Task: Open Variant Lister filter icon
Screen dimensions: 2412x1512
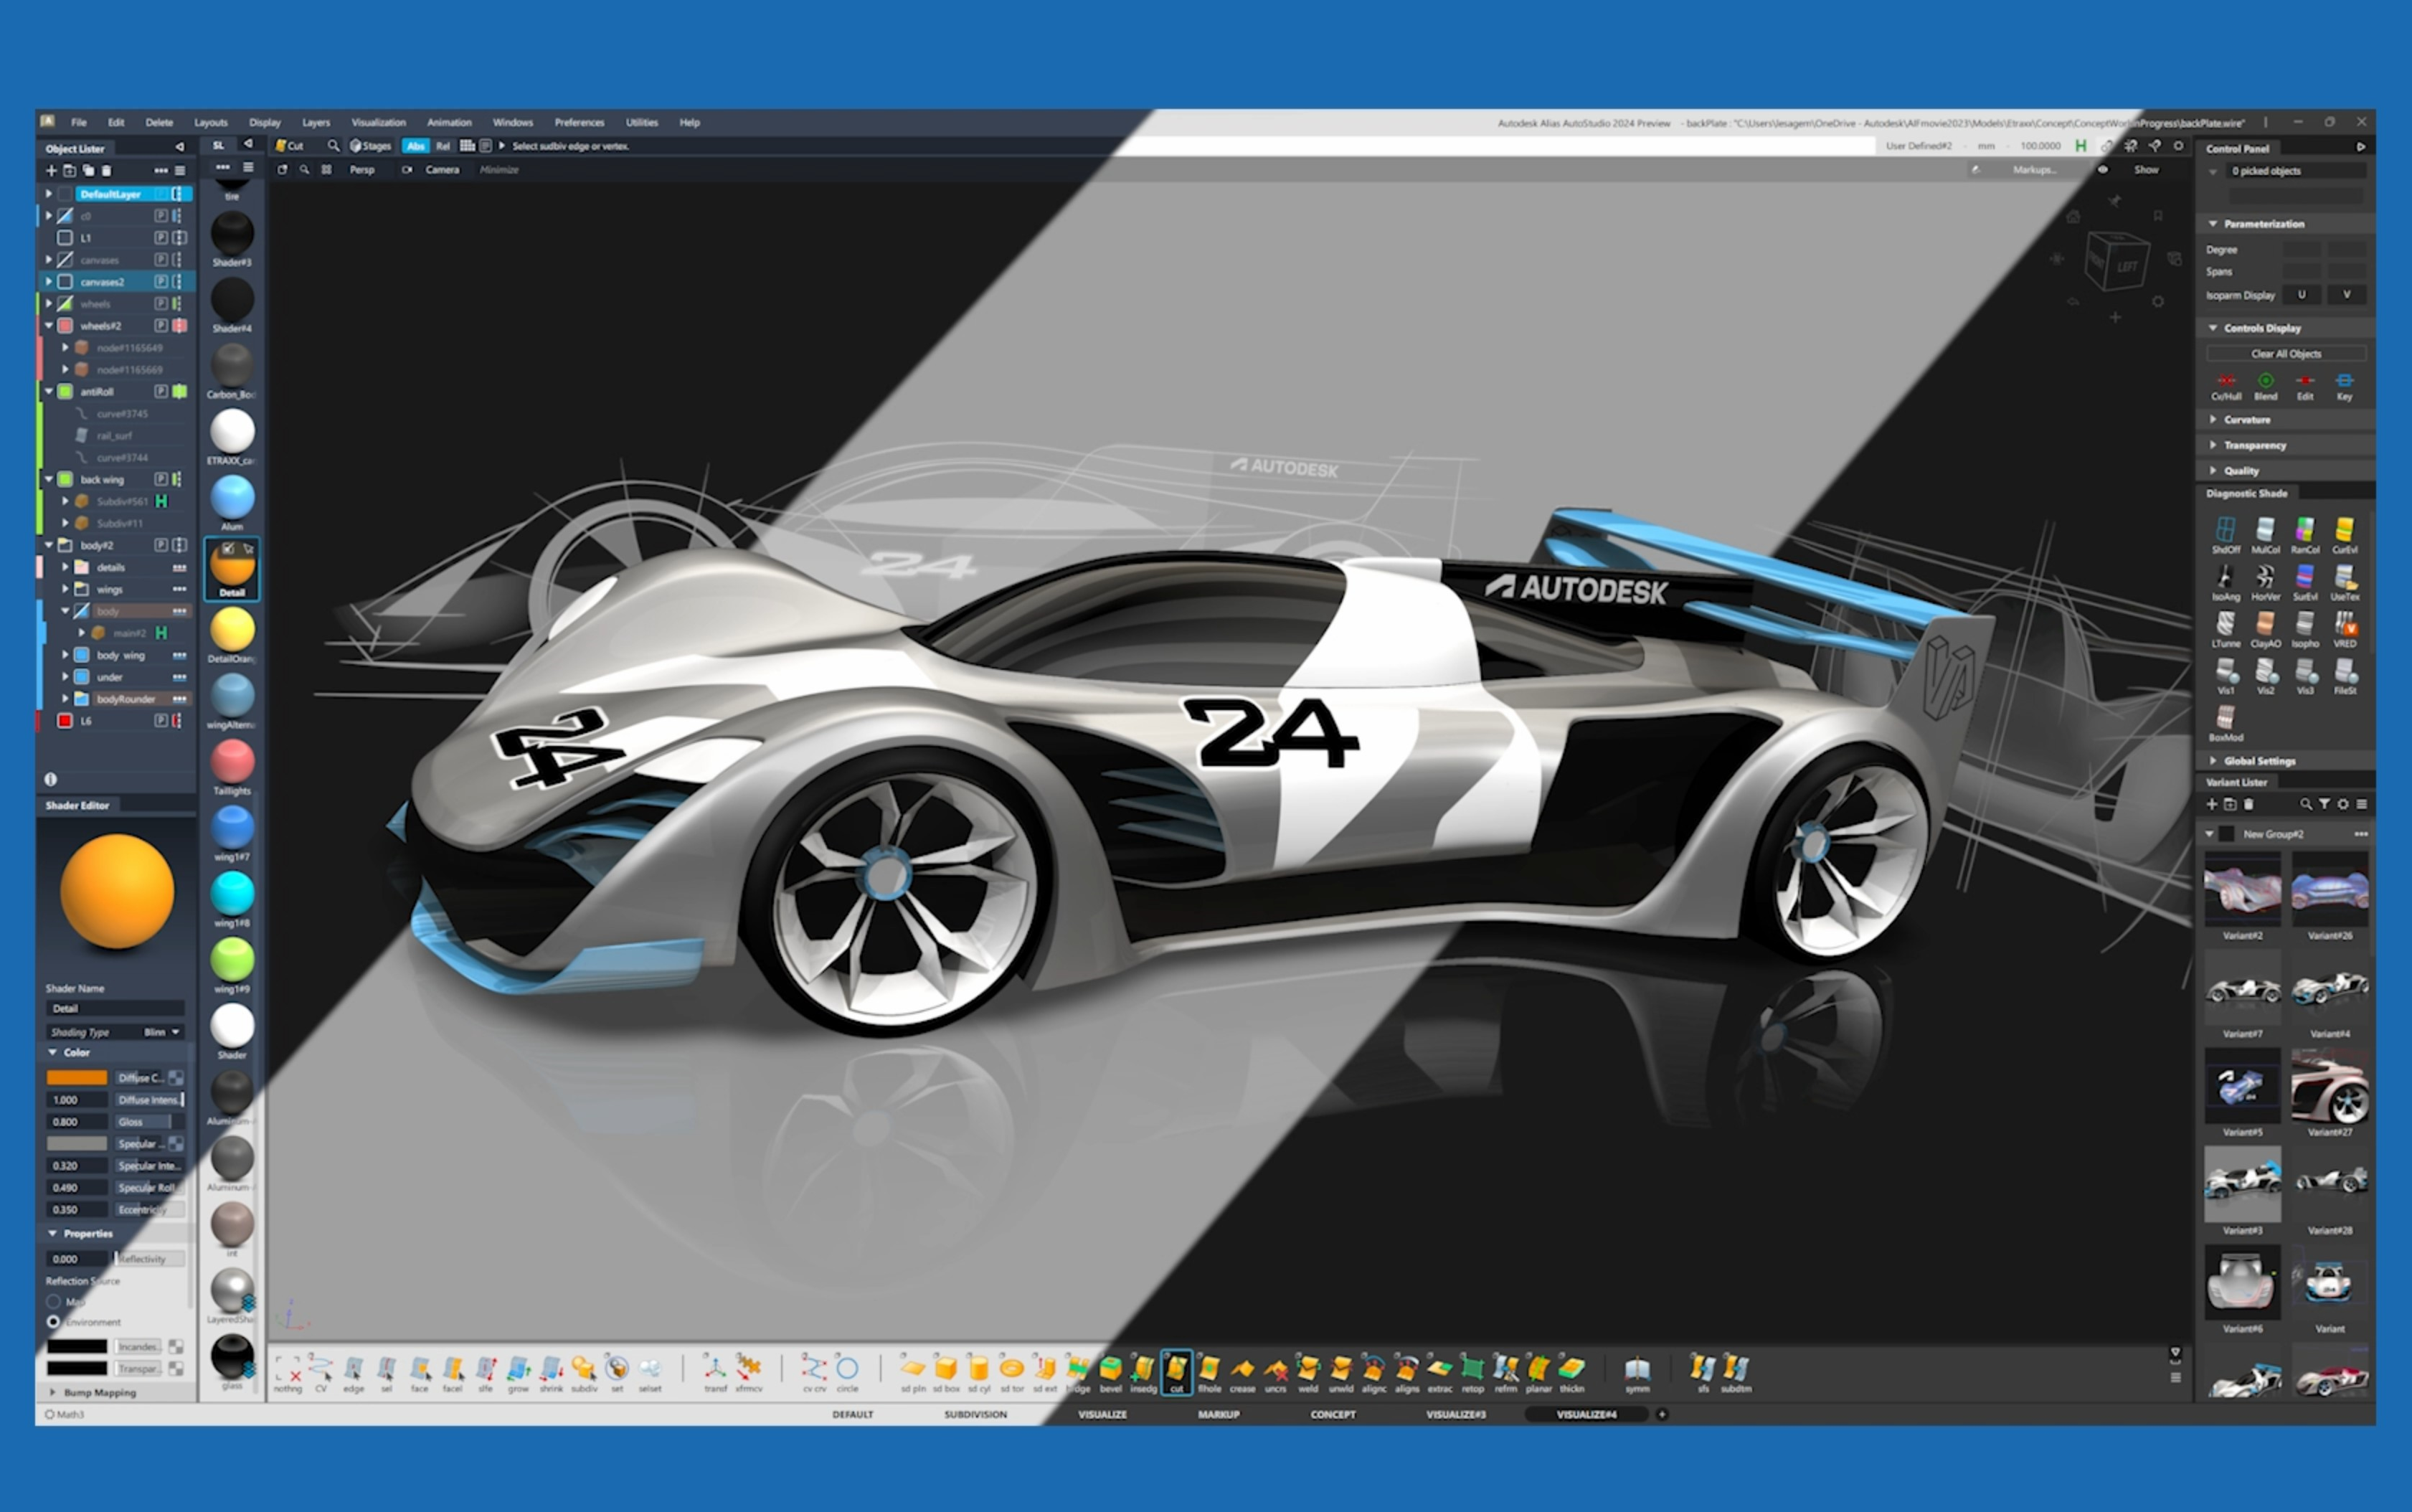Action: click(2324, 804)
